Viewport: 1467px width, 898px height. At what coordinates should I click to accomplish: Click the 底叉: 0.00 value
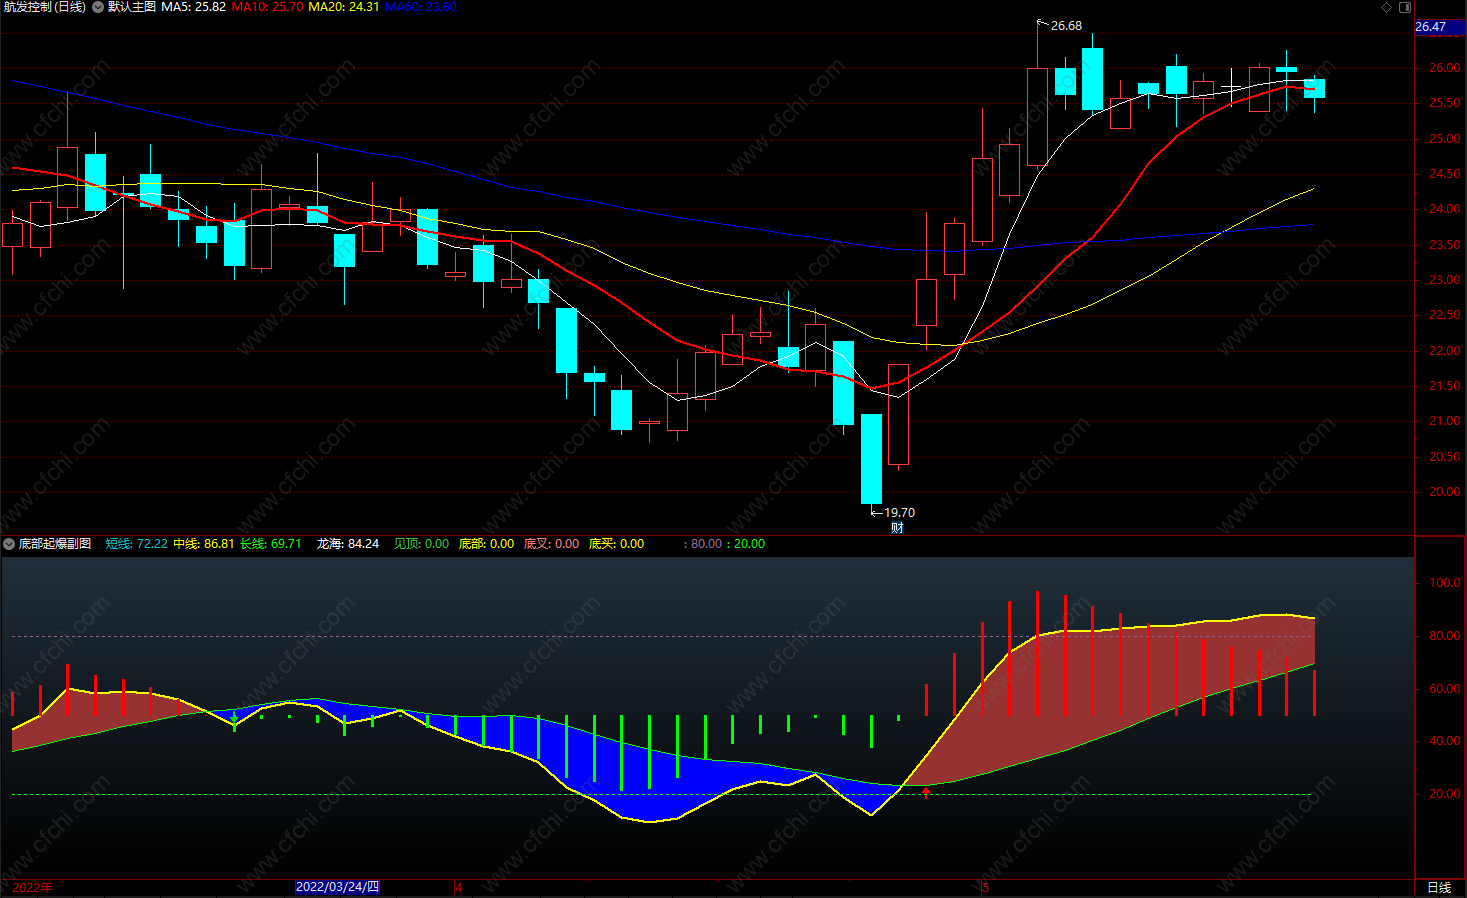pos(552,544)
